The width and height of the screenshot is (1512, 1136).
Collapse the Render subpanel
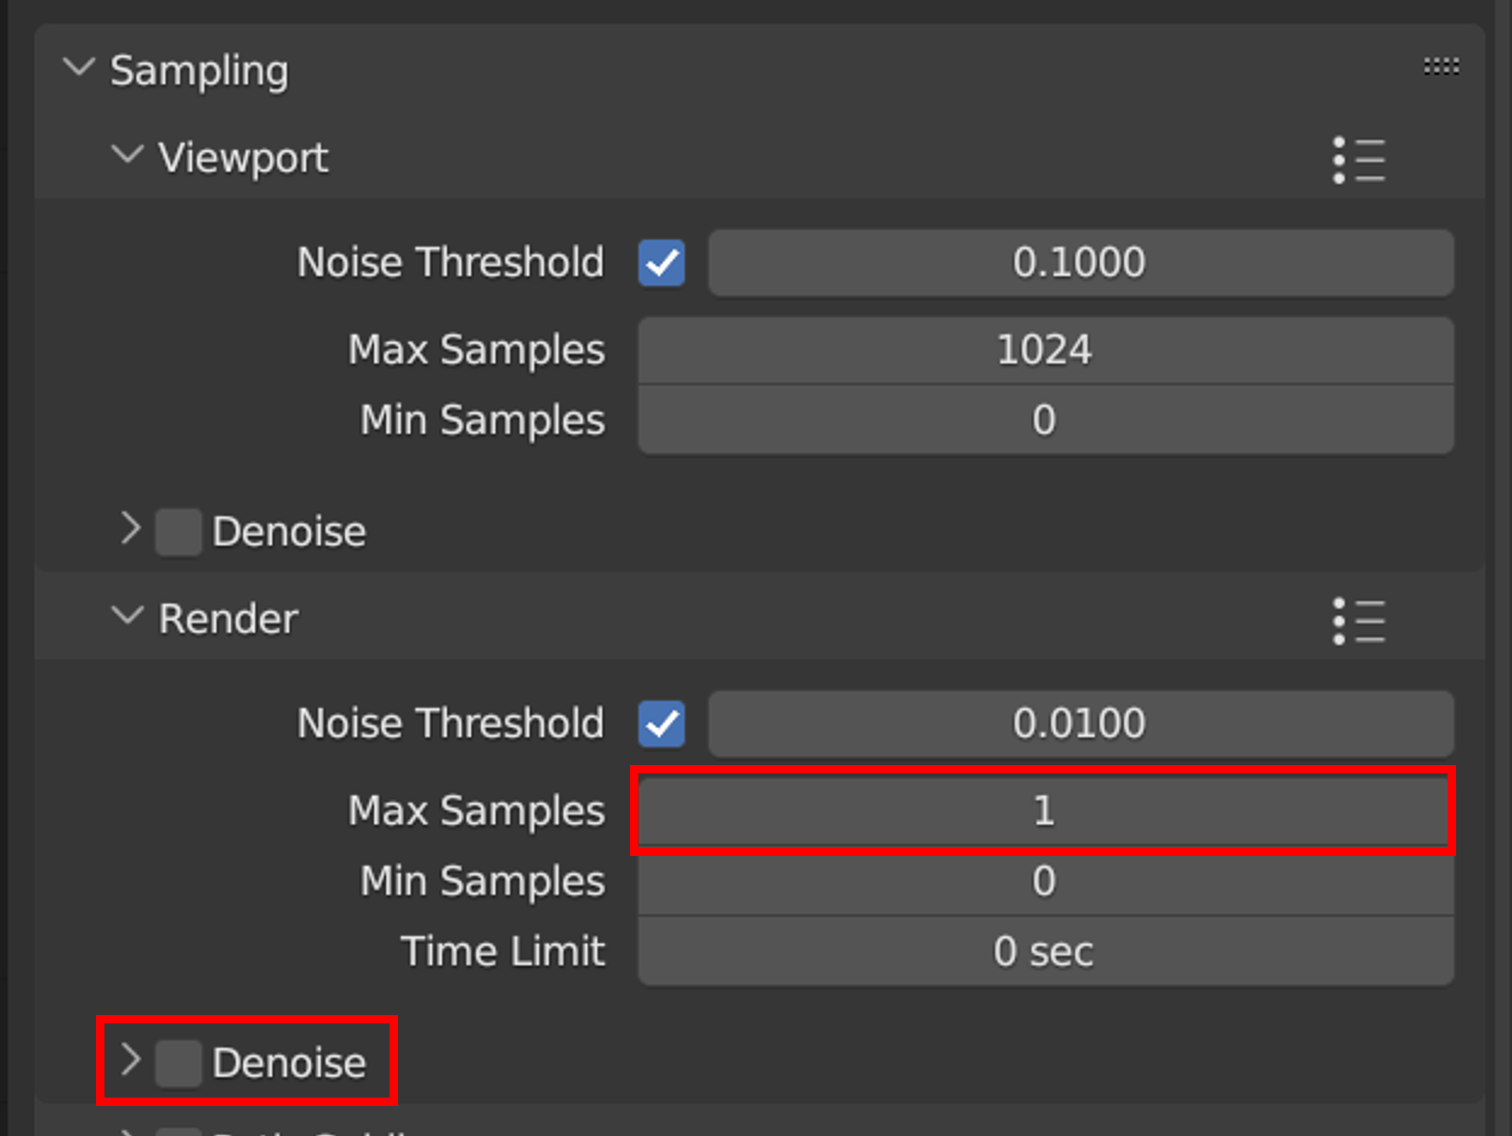[127, 616]
